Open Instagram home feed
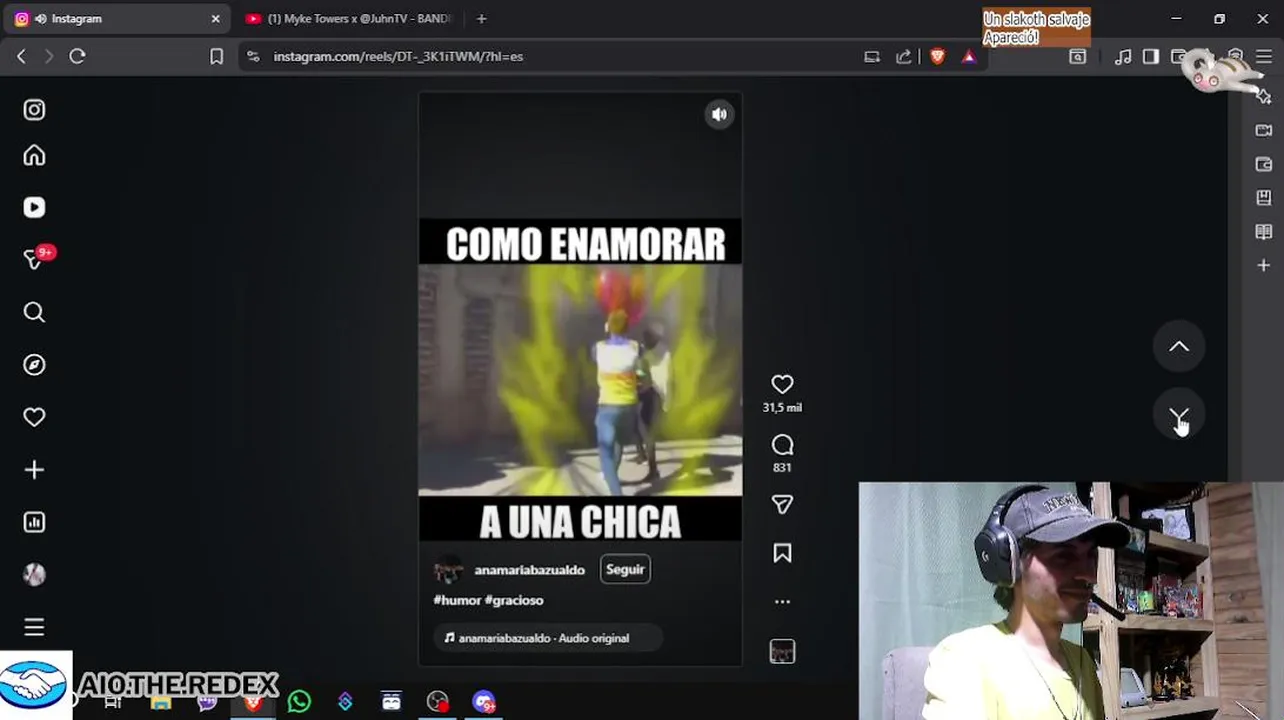Image resolution: width=1284 pixels, height=720 pixels. tap(34, 156)
